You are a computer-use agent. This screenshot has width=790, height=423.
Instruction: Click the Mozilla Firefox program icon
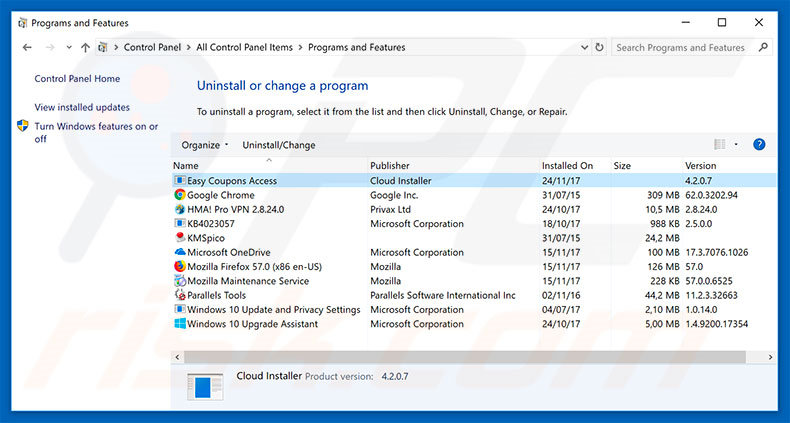coord(180,267)
